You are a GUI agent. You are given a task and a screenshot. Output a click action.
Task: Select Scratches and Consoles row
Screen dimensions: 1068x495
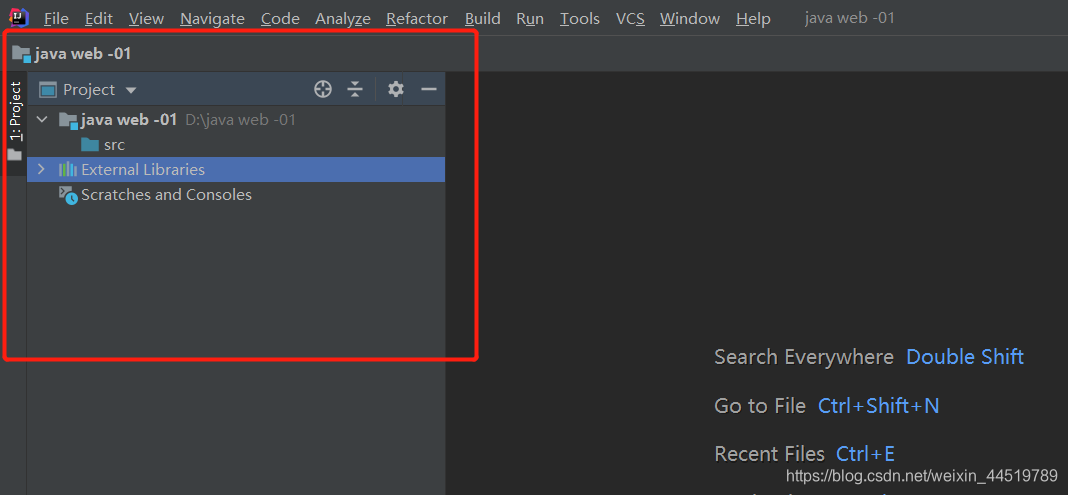(236, 195)
